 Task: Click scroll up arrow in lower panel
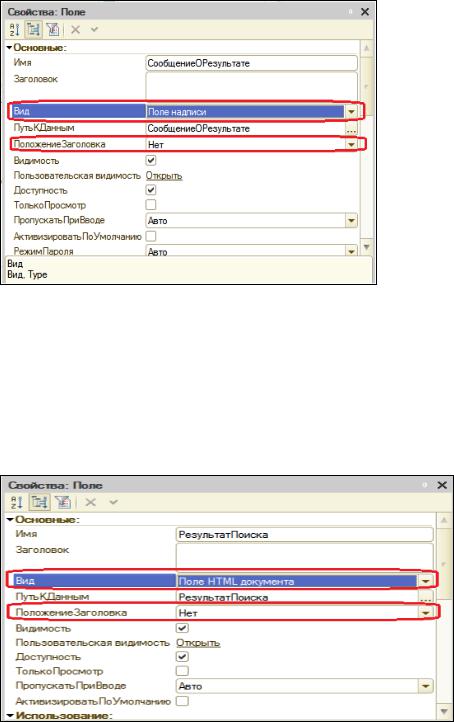444,520
